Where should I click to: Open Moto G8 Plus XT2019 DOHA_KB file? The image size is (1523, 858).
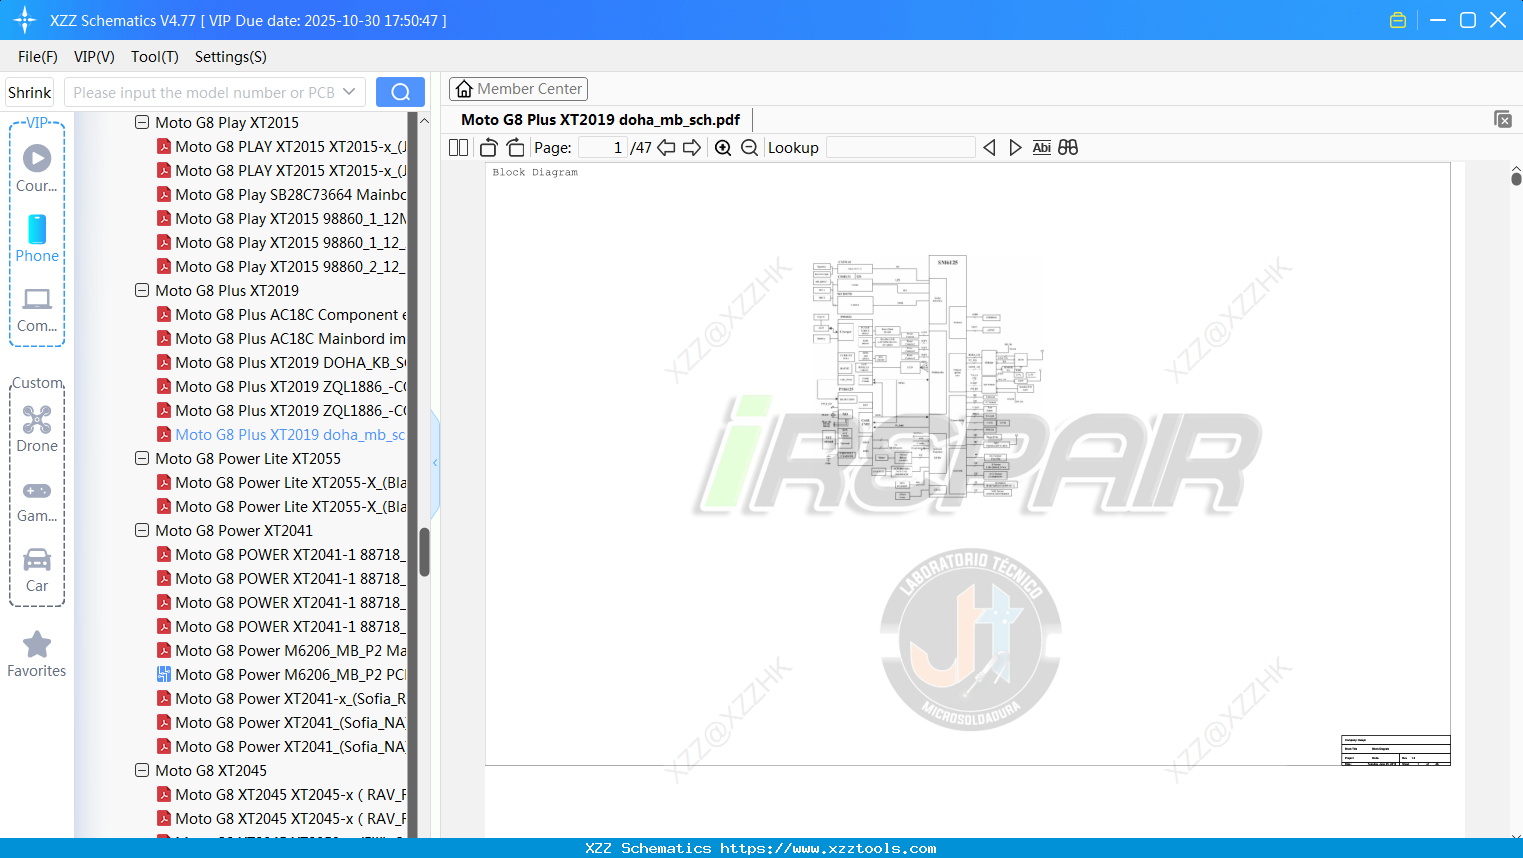[281, 362]
